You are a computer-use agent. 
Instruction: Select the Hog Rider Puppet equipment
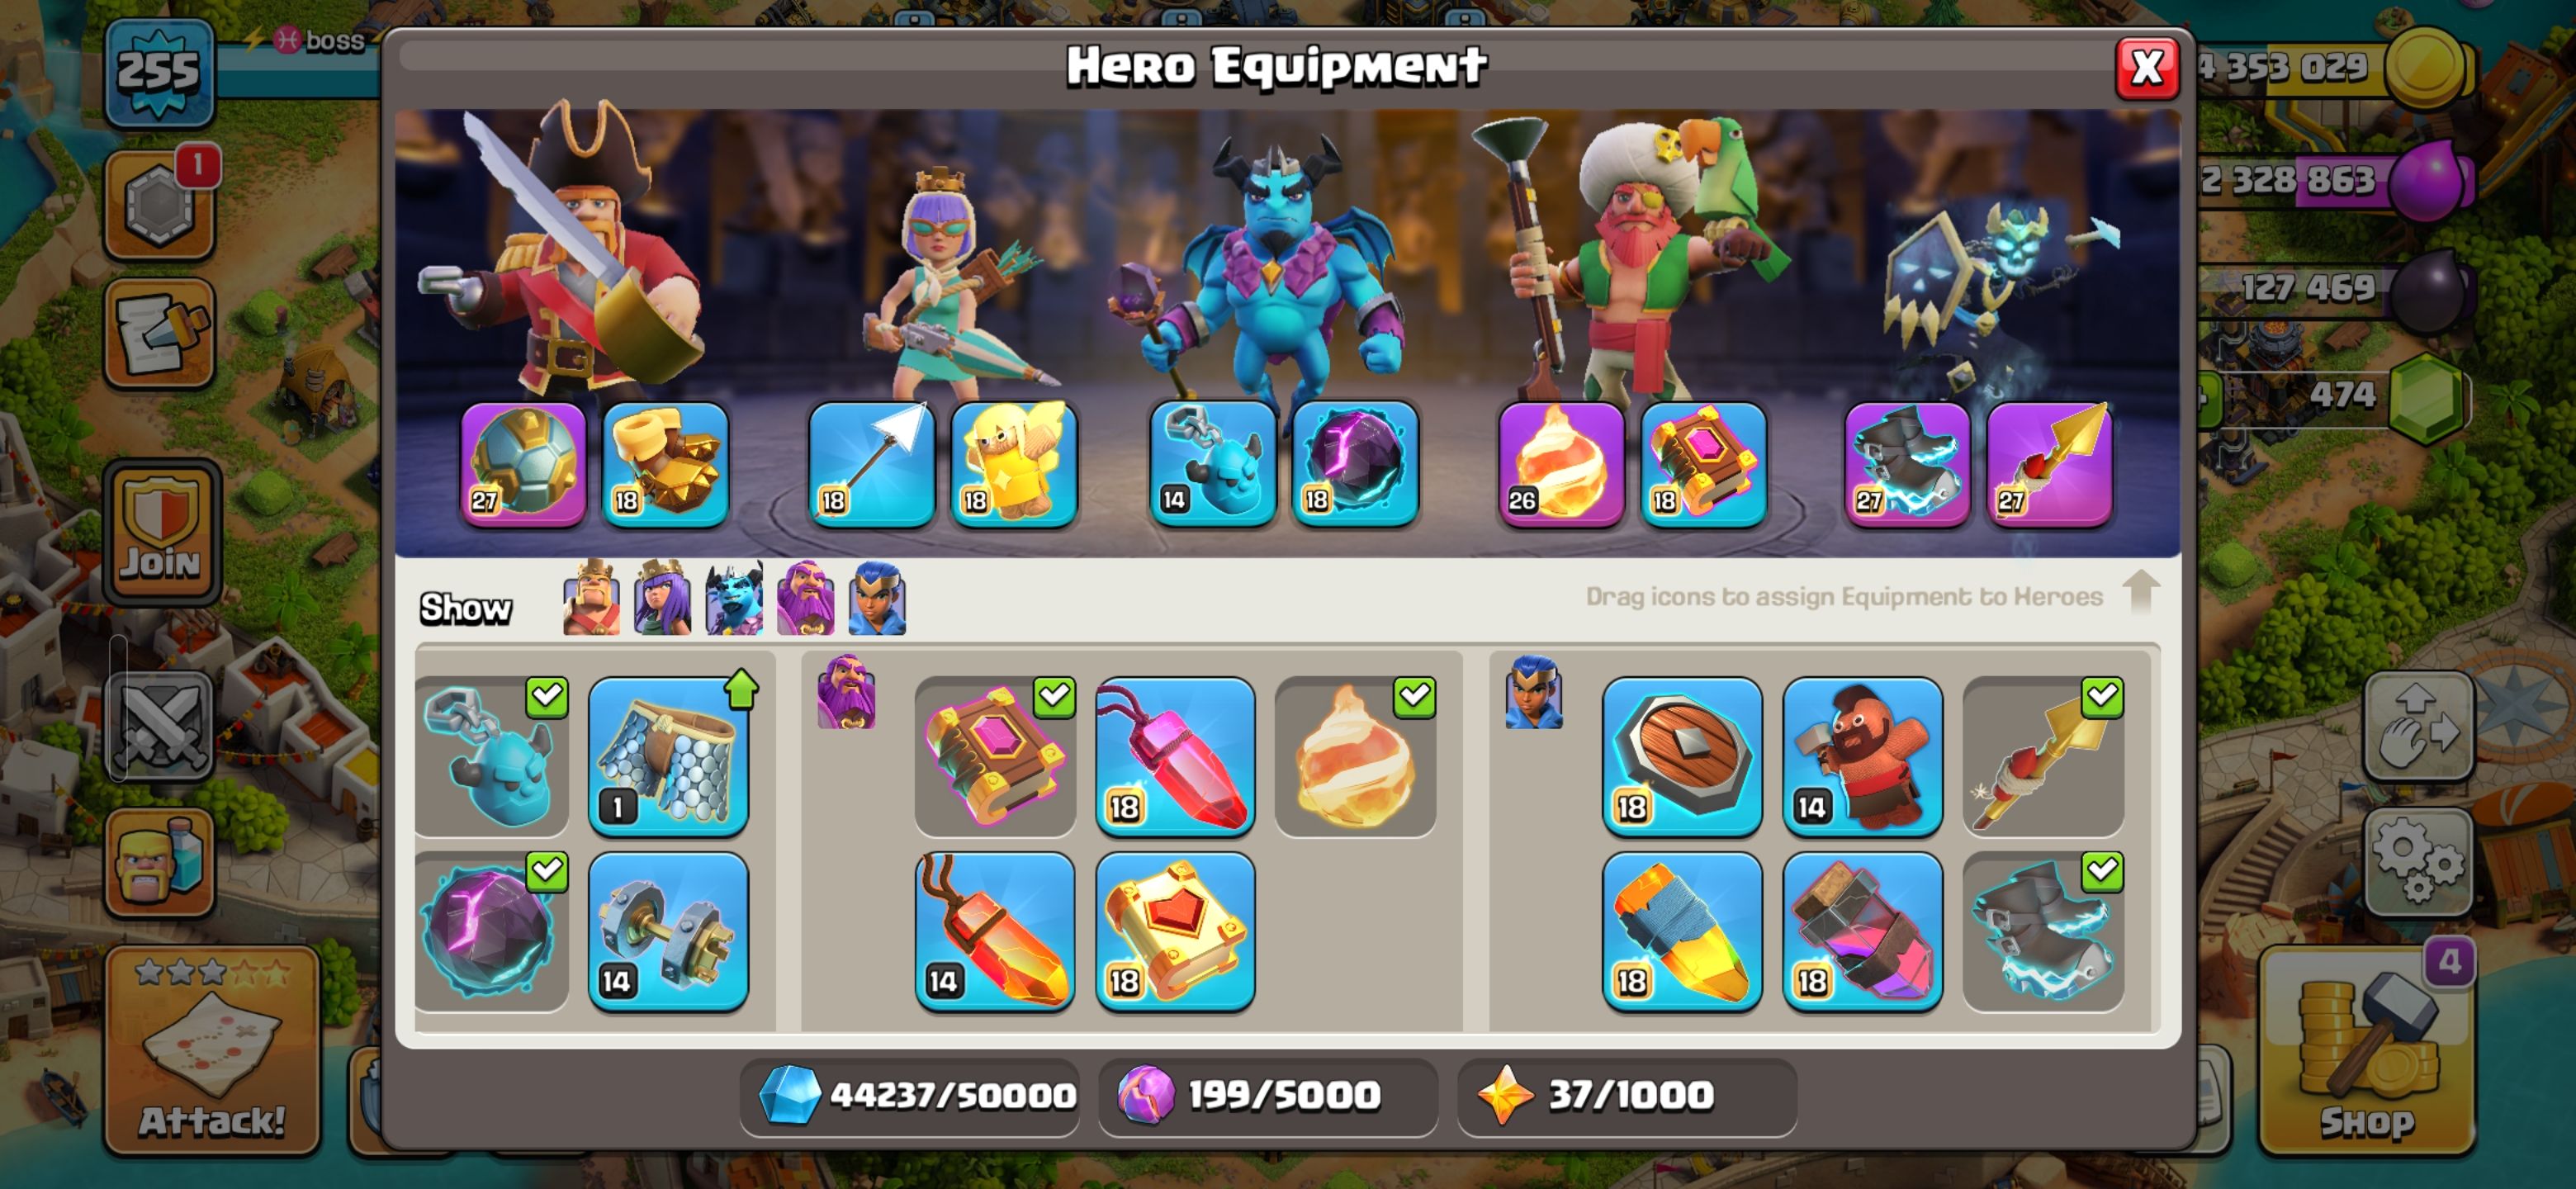pyautogui.click(x=1862, y=756)
